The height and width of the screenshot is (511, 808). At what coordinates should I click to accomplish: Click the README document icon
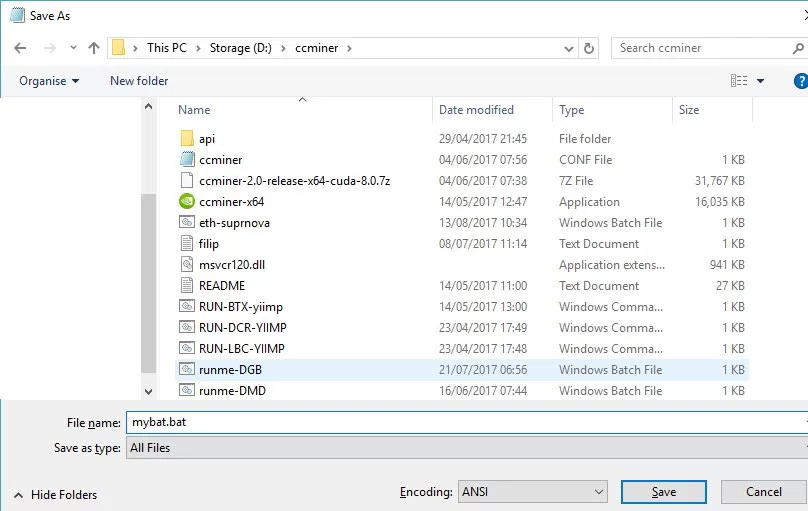pyautogui.click(x=187, y=285)
